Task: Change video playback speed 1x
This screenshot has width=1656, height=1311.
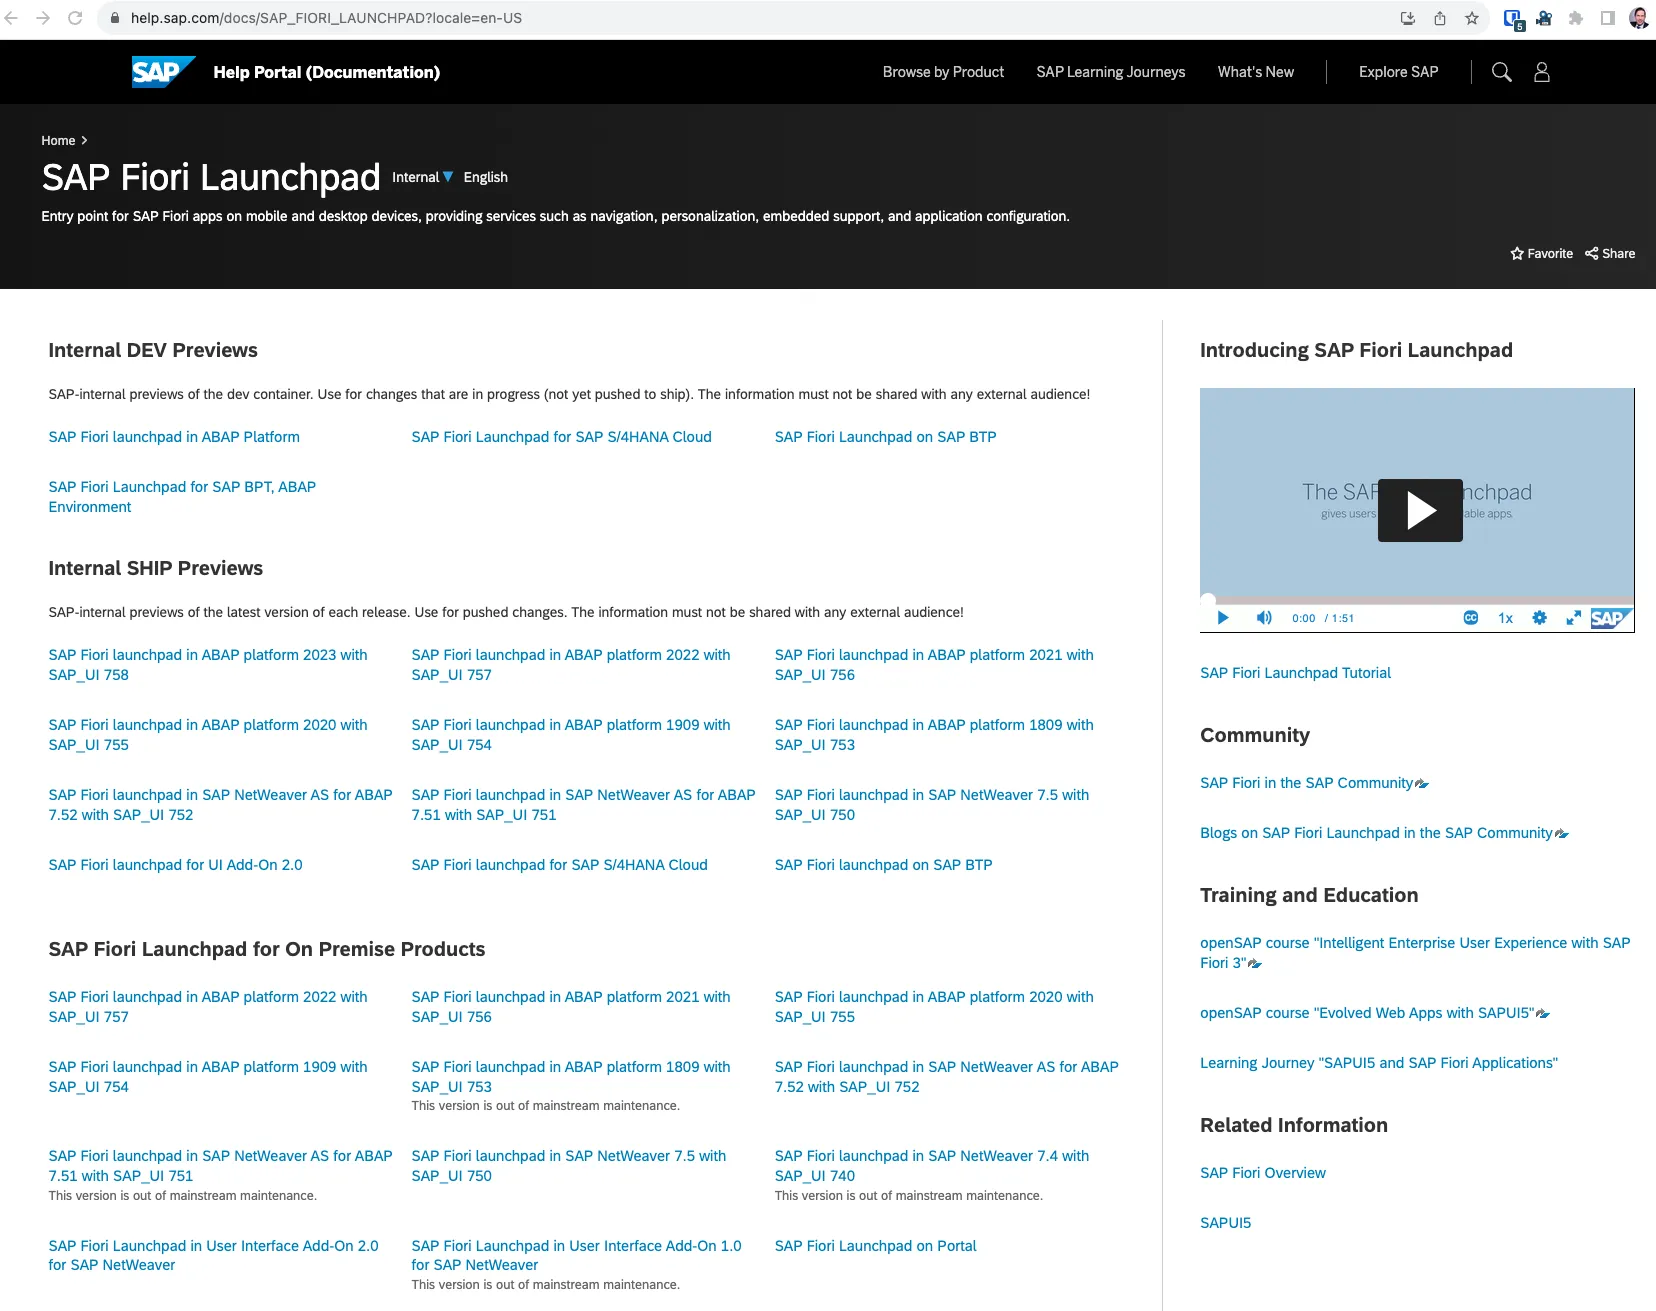Action: tap(1505, 618)
